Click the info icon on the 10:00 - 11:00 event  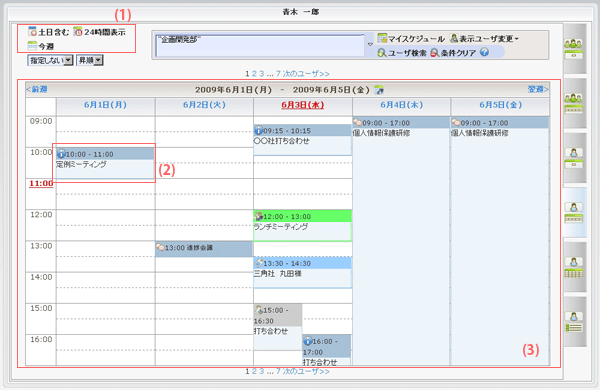(61, 154)
